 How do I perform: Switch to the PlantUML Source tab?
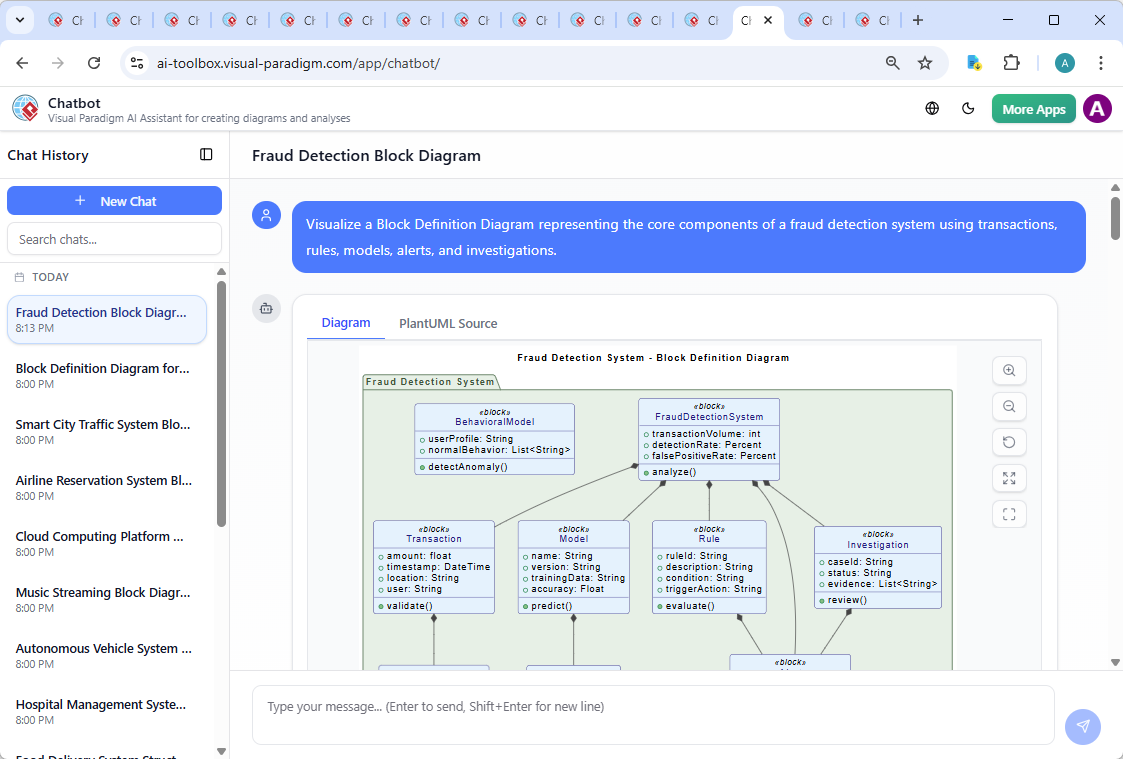(448, 323)
